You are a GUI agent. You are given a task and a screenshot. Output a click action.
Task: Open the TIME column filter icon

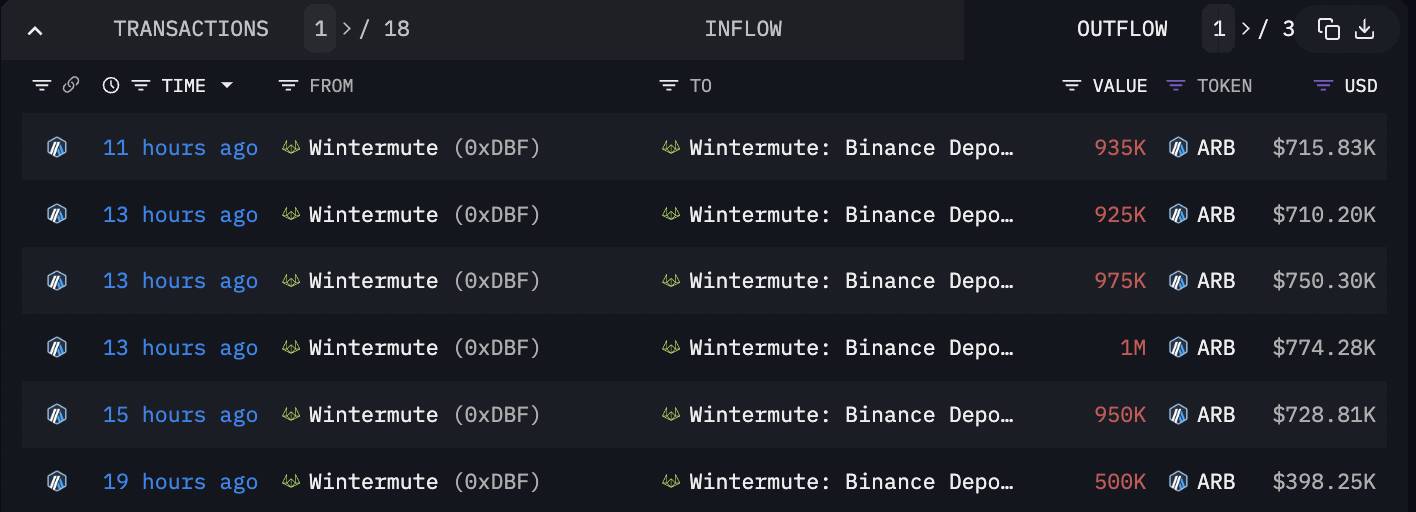click(141, 86)
